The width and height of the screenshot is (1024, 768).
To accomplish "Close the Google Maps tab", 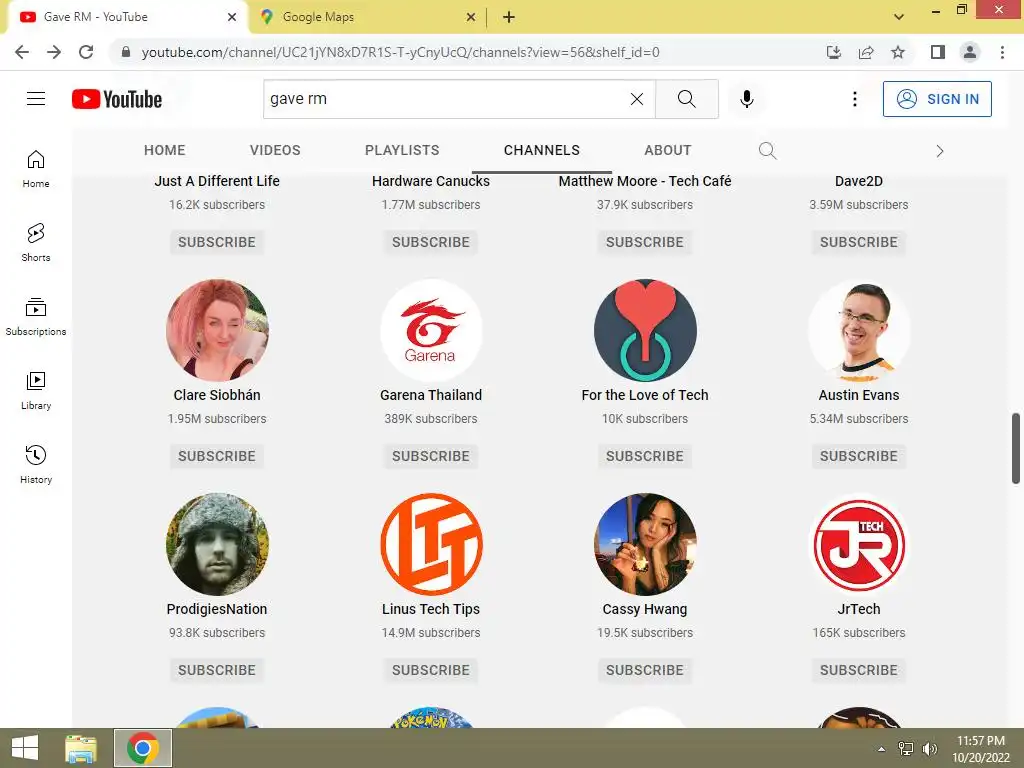I will [471, 17].
